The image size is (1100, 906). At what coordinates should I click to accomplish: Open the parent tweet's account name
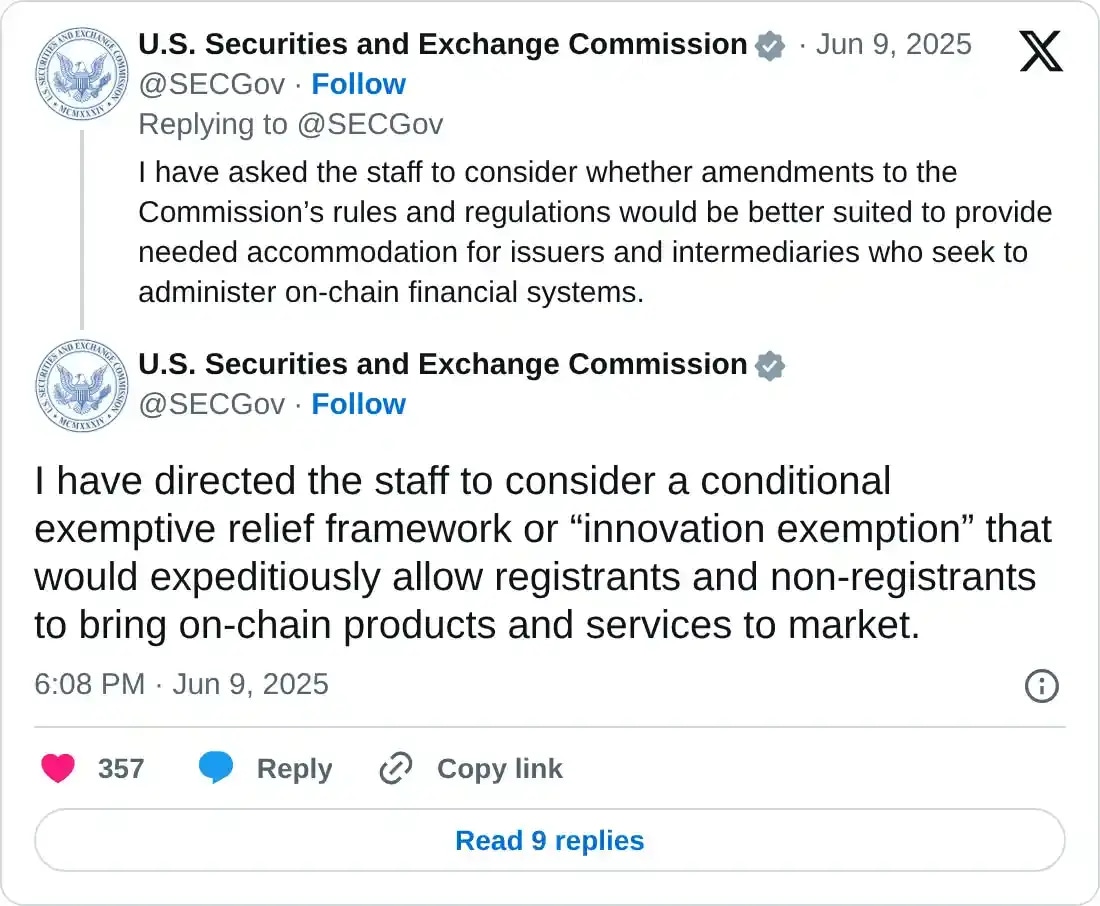click(442, 44)
